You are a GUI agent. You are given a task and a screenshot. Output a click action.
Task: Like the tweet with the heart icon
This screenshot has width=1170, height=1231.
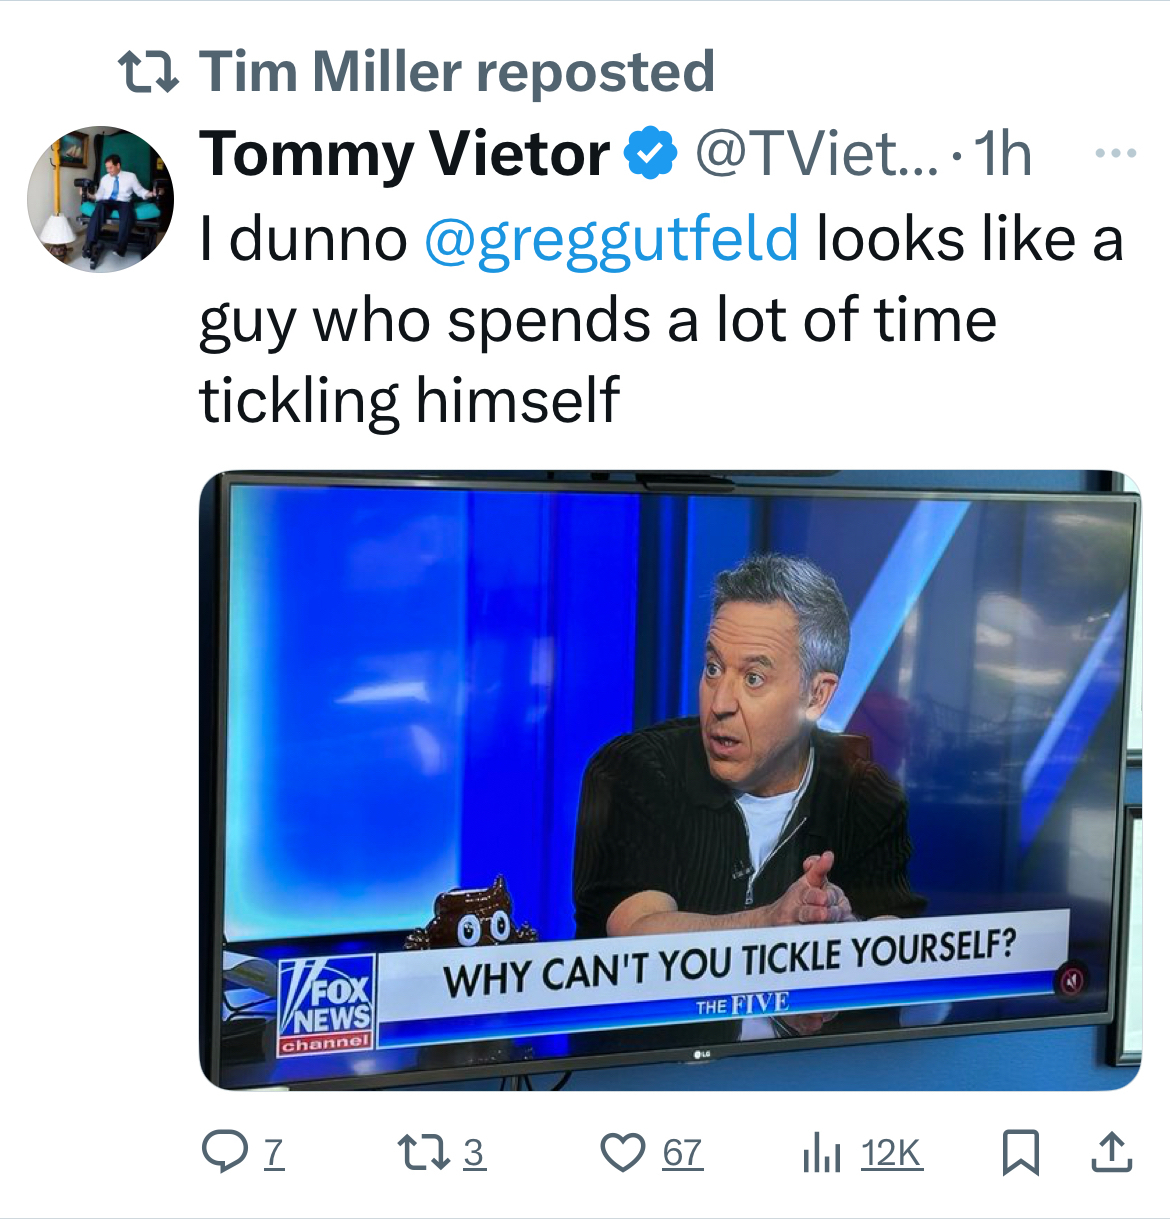622,1153
